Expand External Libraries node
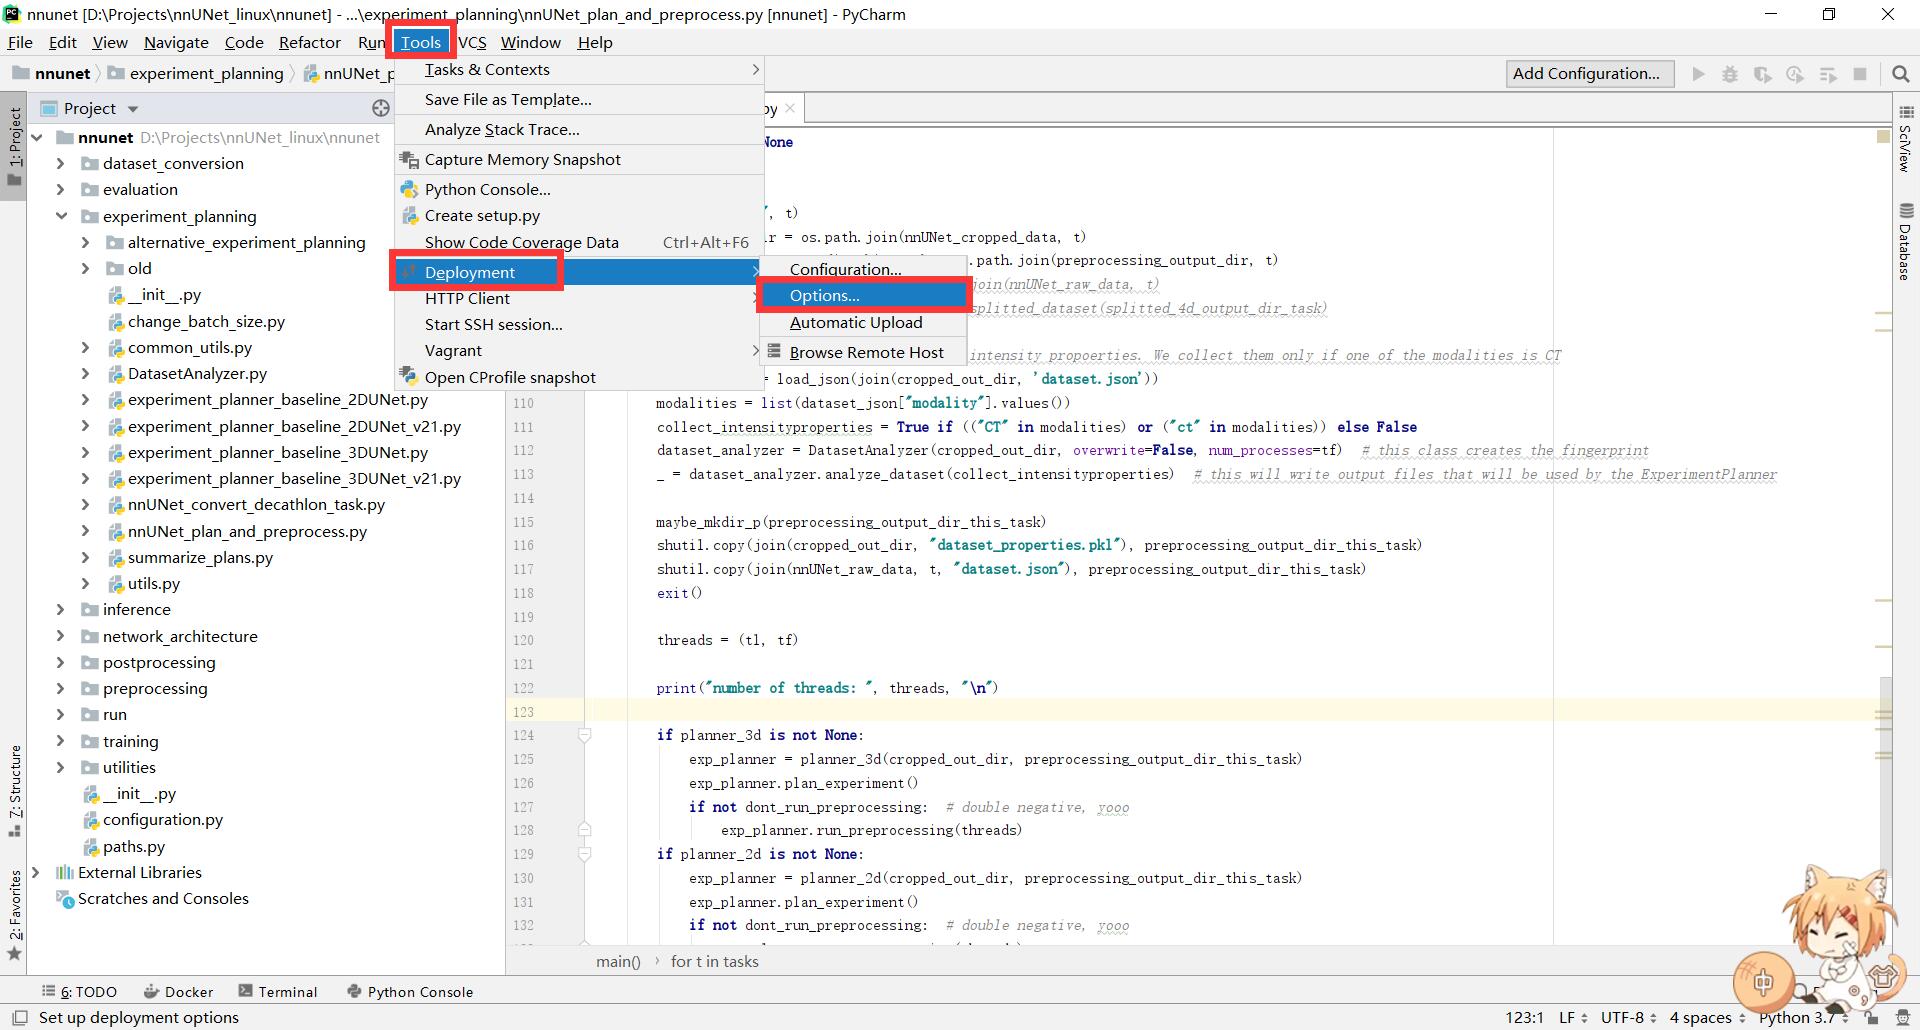 click(36, 873)
